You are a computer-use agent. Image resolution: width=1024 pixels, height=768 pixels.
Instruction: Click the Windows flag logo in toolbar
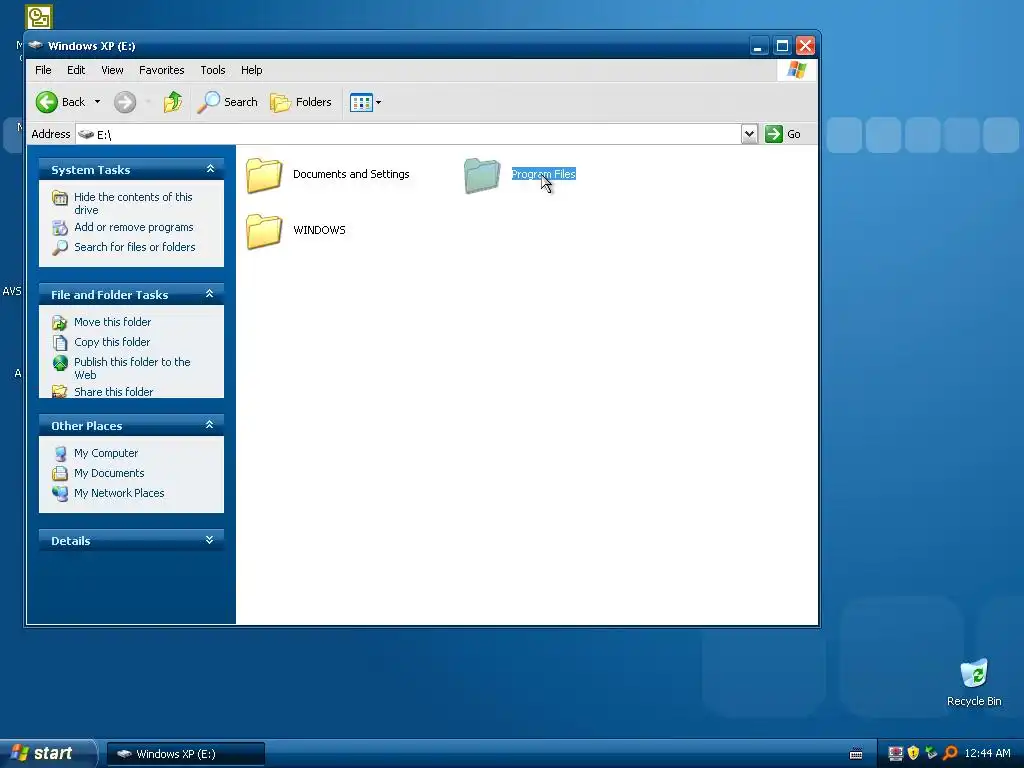tap(797, 70)
